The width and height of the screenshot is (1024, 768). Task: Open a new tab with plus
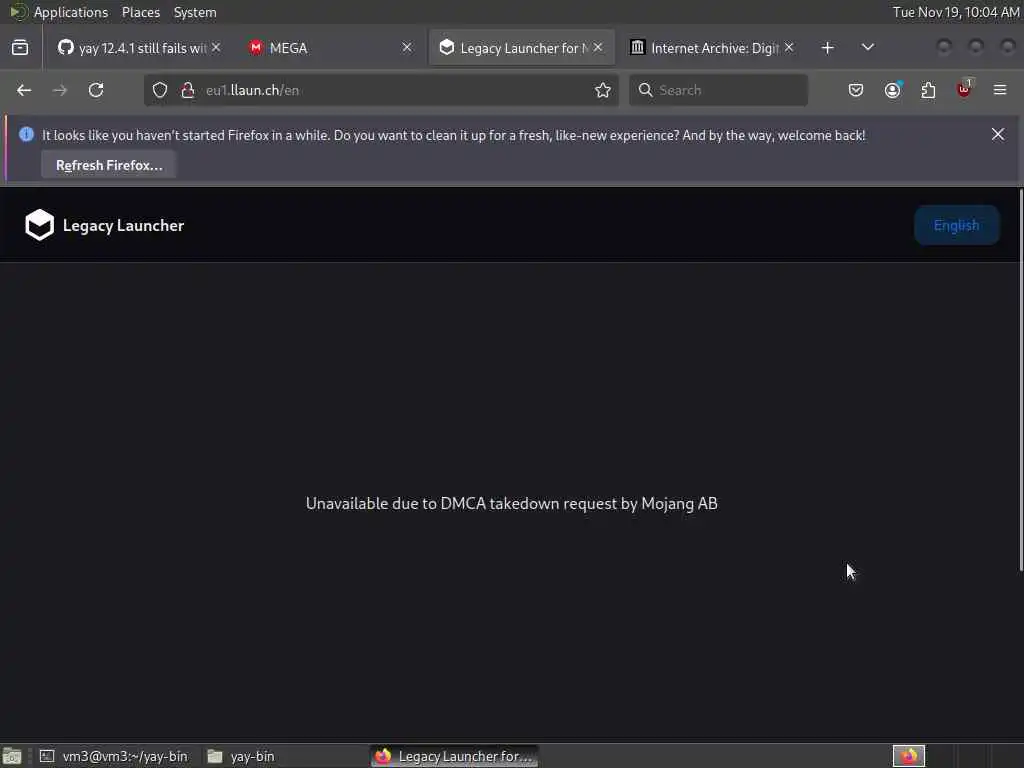827,48
